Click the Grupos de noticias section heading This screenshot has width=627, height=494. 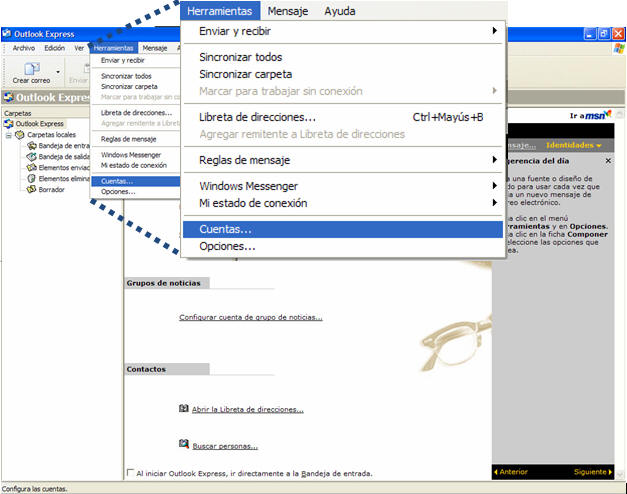coord(164,283)
